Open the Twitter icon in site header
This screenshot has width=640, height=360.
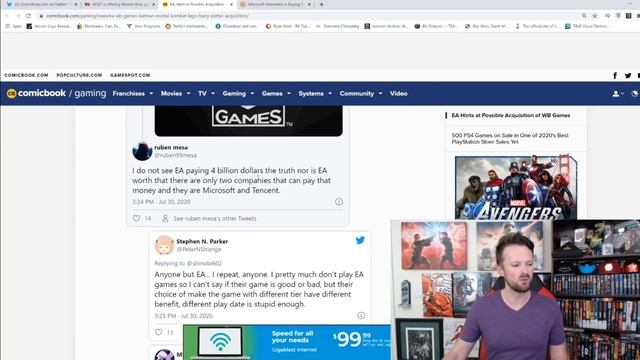click(x=628, y=76)
